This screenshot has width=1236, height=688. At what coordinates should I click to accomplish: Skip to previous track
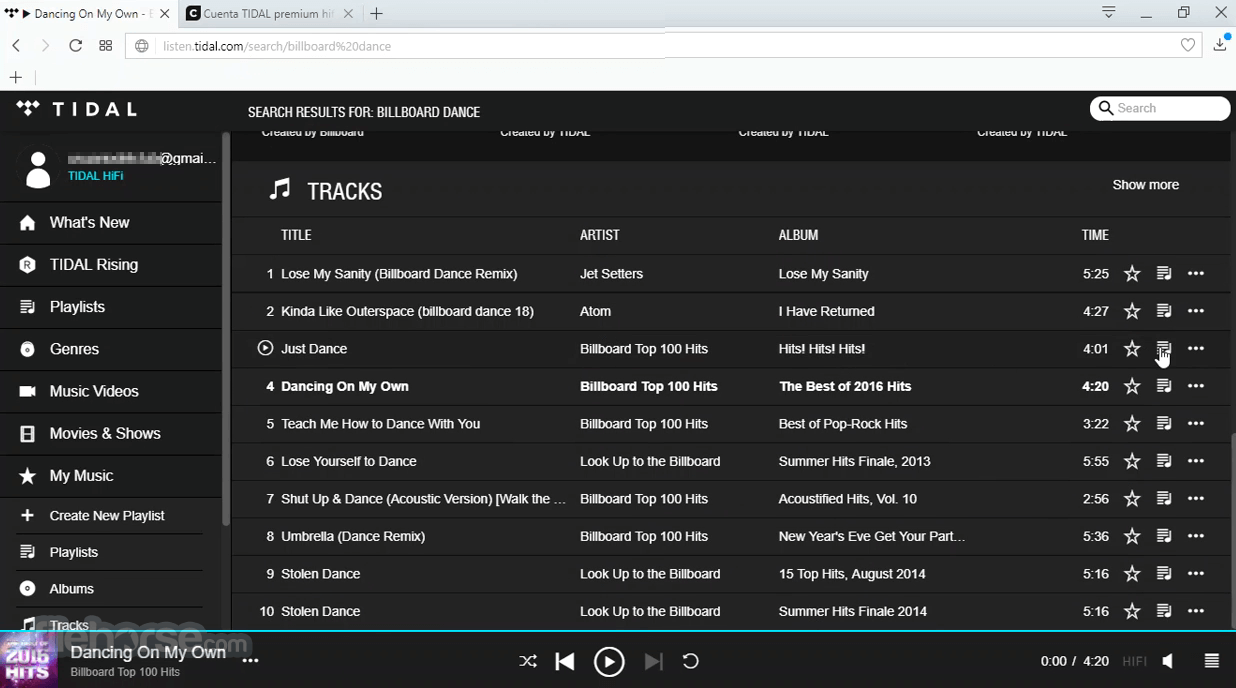[x=565, y=661]
